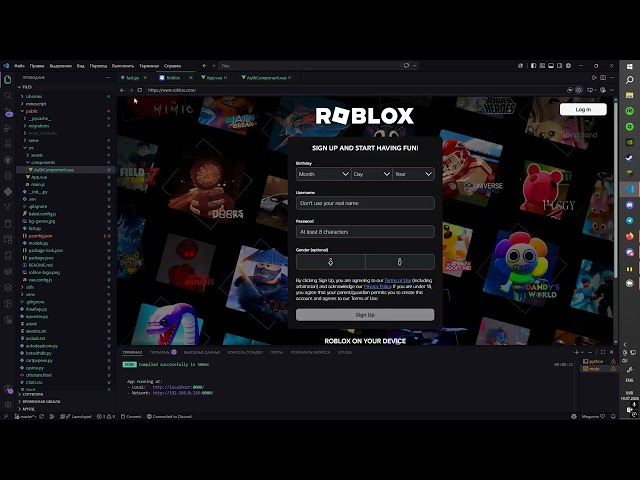Click the browser reload icon
This screenshot has width=640, height=480.
coord(140,90)
